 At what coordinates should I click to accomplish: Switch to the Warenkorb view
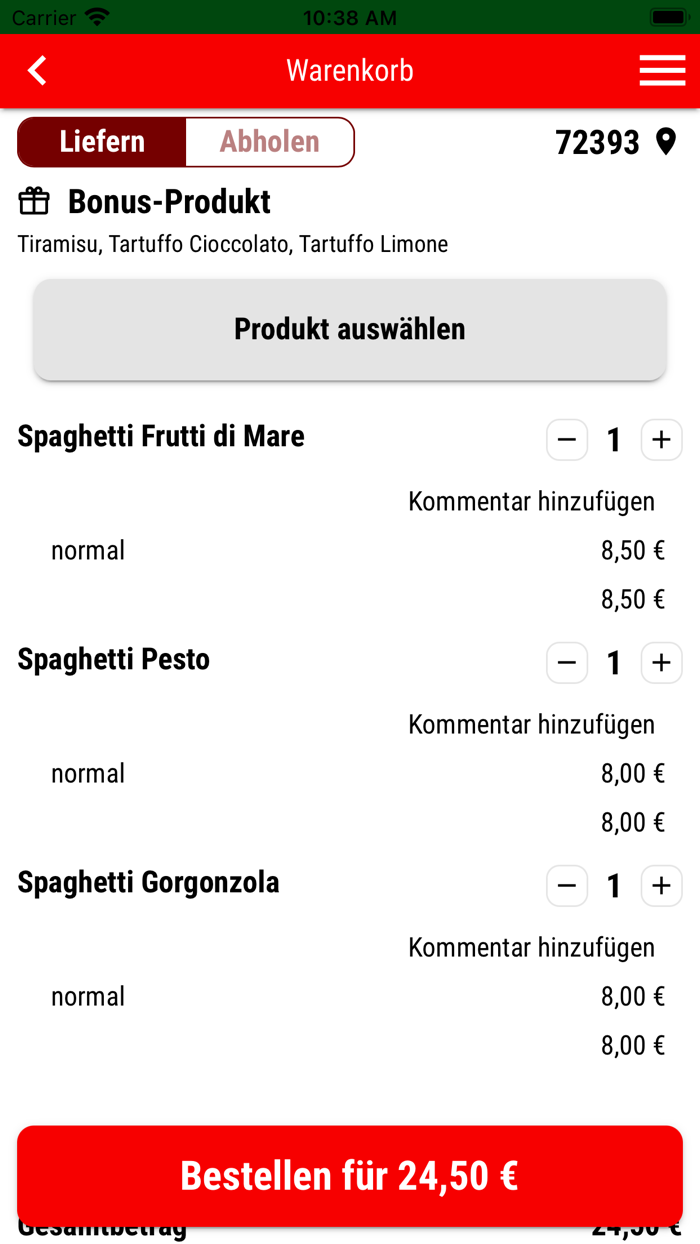tap(349, 70)
